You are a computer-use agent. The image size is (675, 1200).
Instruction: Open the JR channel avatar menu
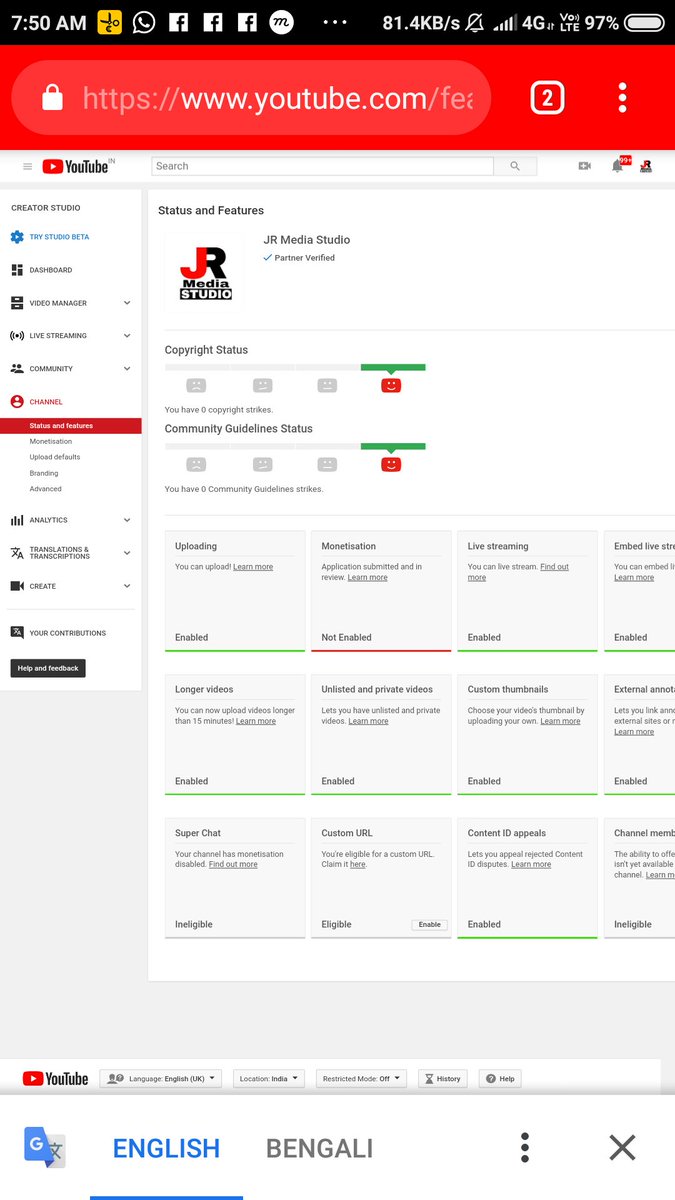tap(646, 166)
